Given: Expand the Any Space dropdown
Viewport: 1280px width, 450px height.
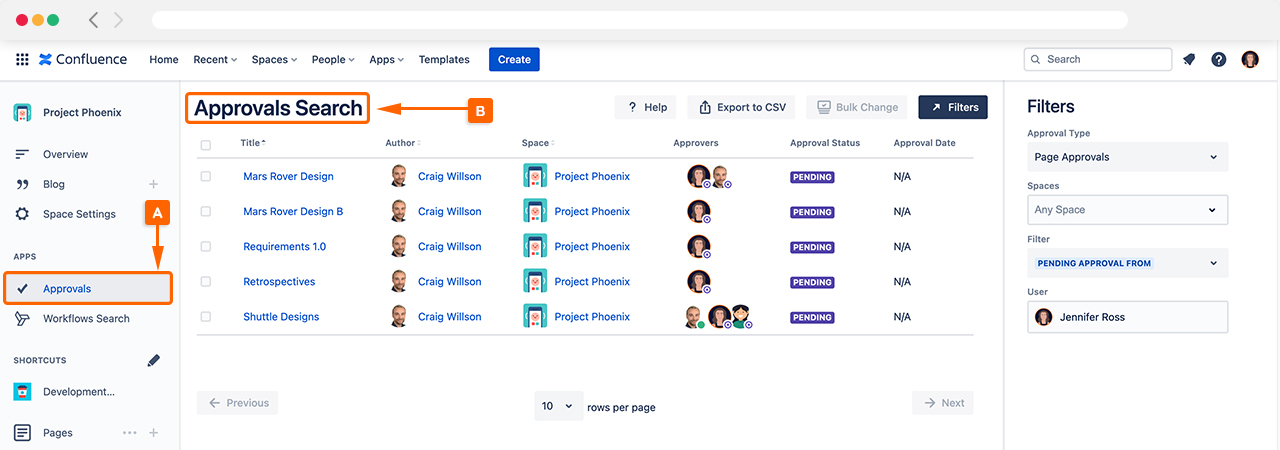Looking at the screenshot, I should 1127,210.
